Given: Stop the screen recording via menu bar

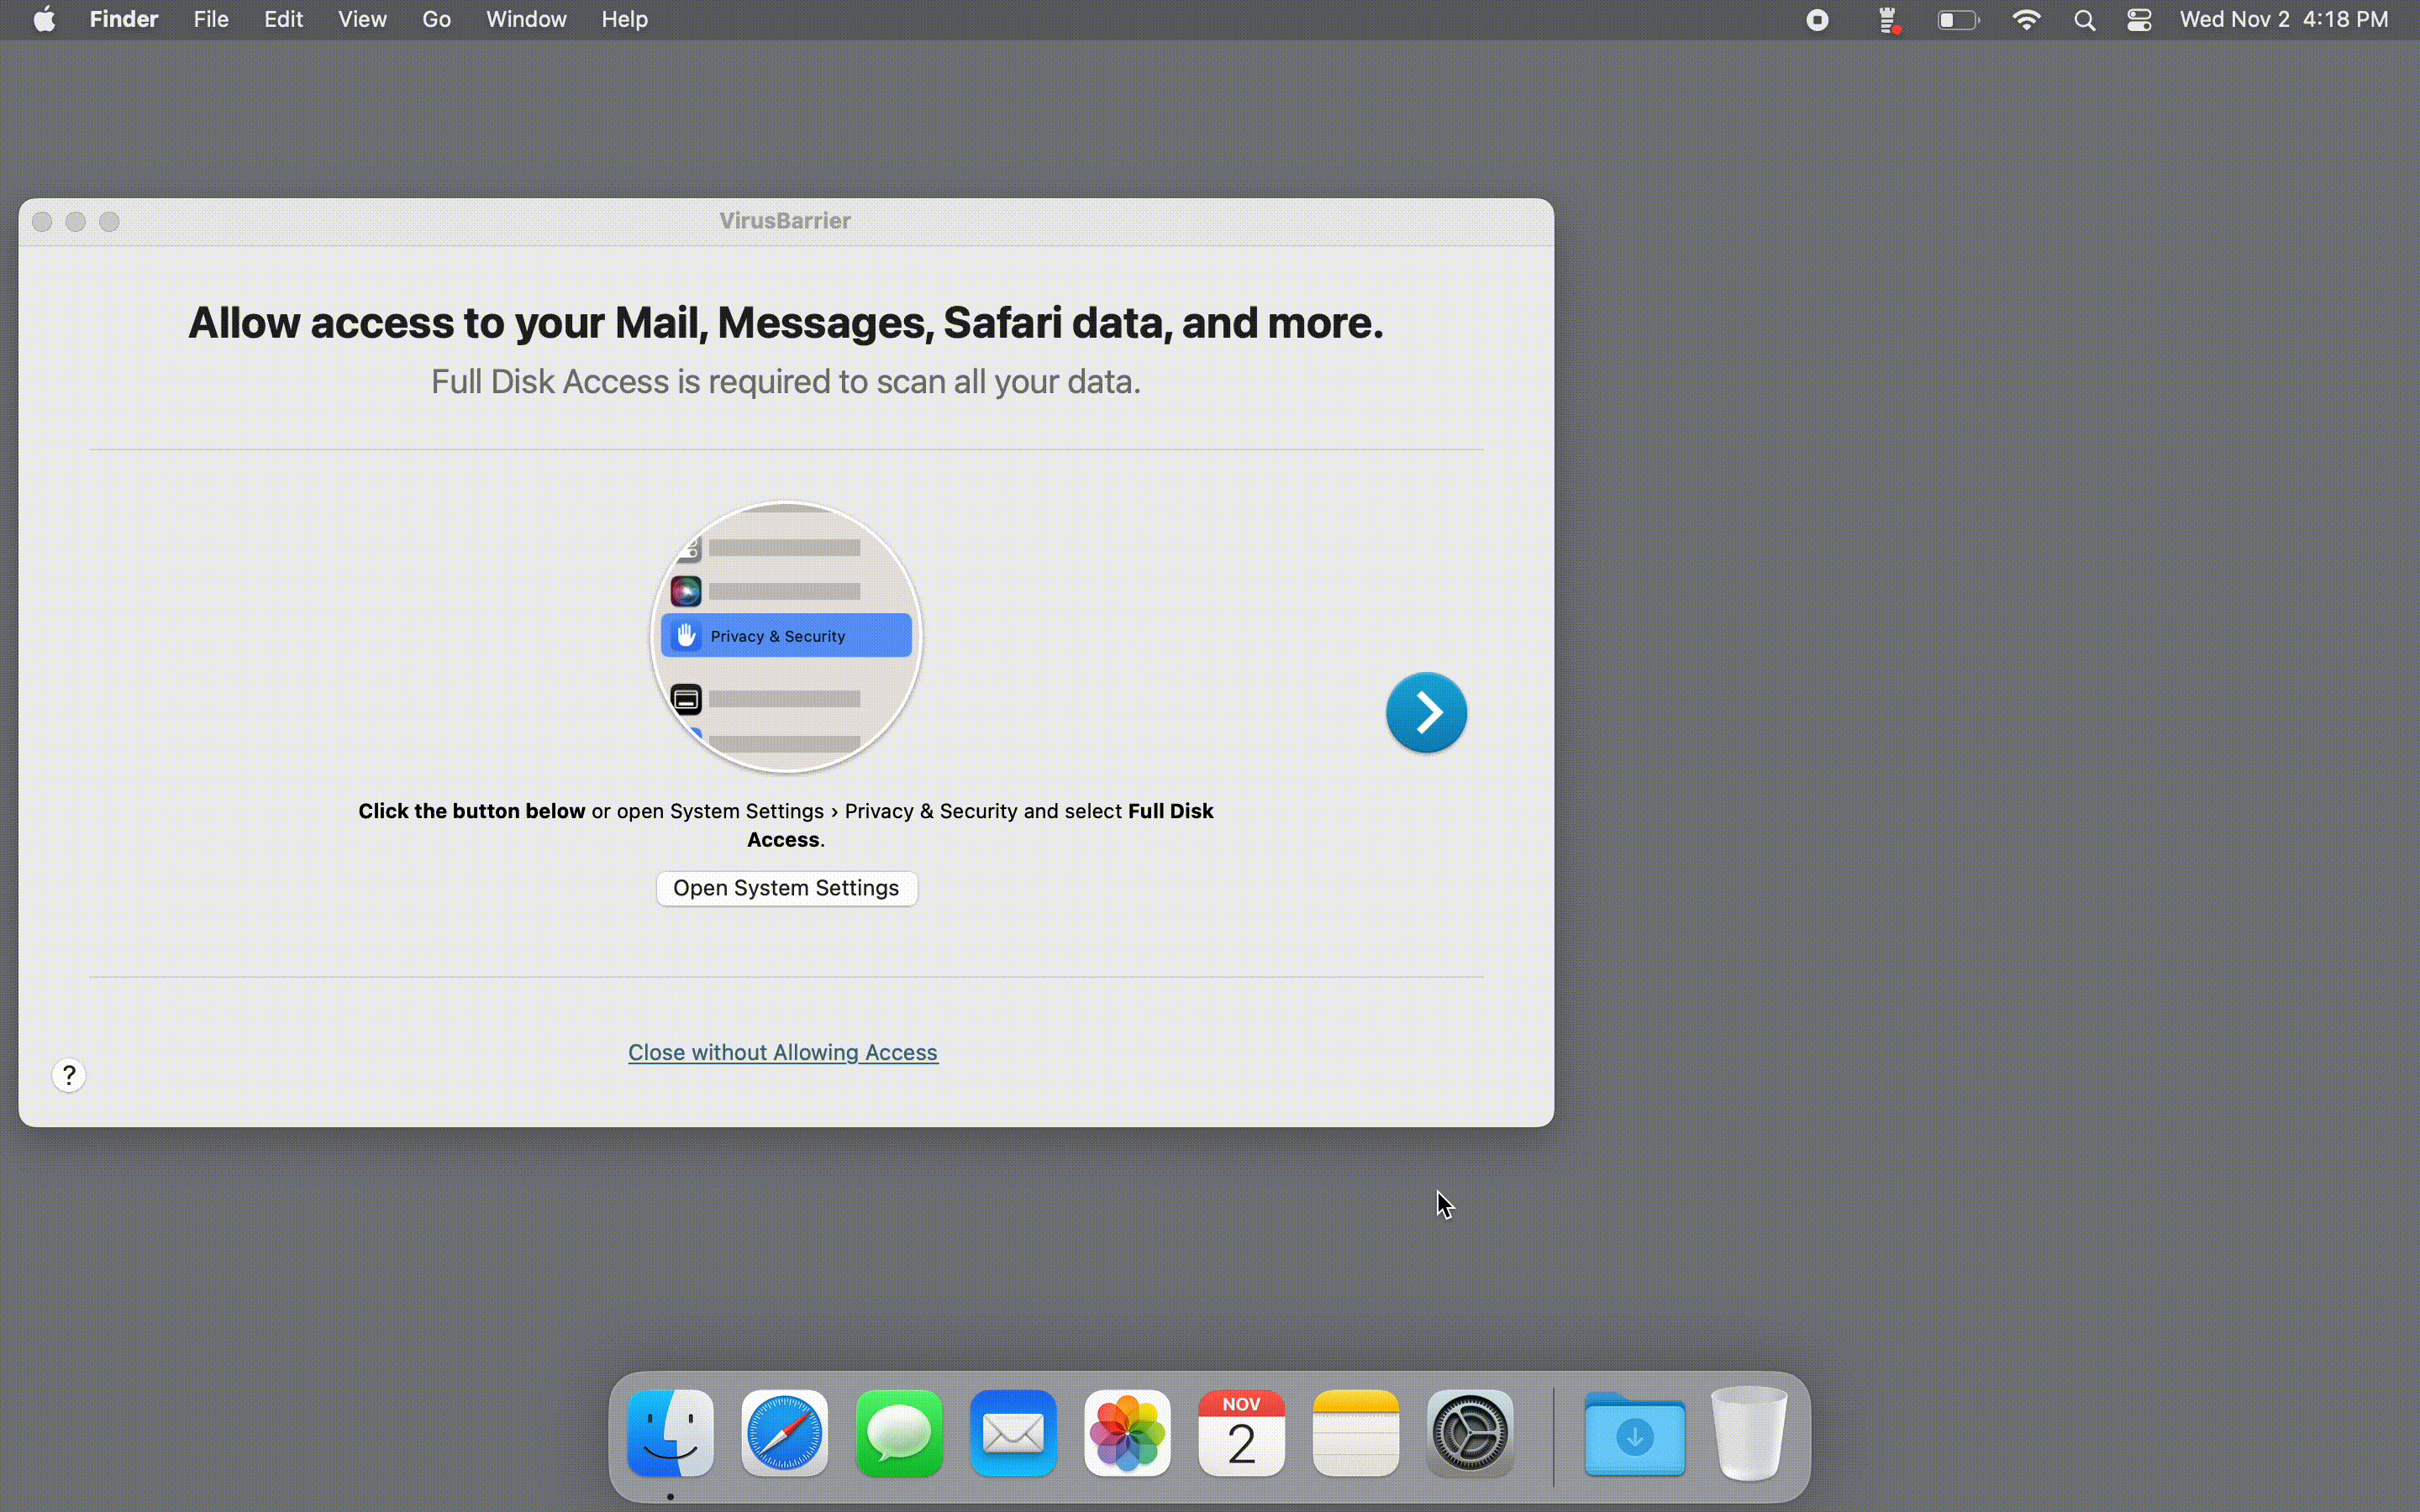Looking at the screenshot, I should coord(1817,19).
